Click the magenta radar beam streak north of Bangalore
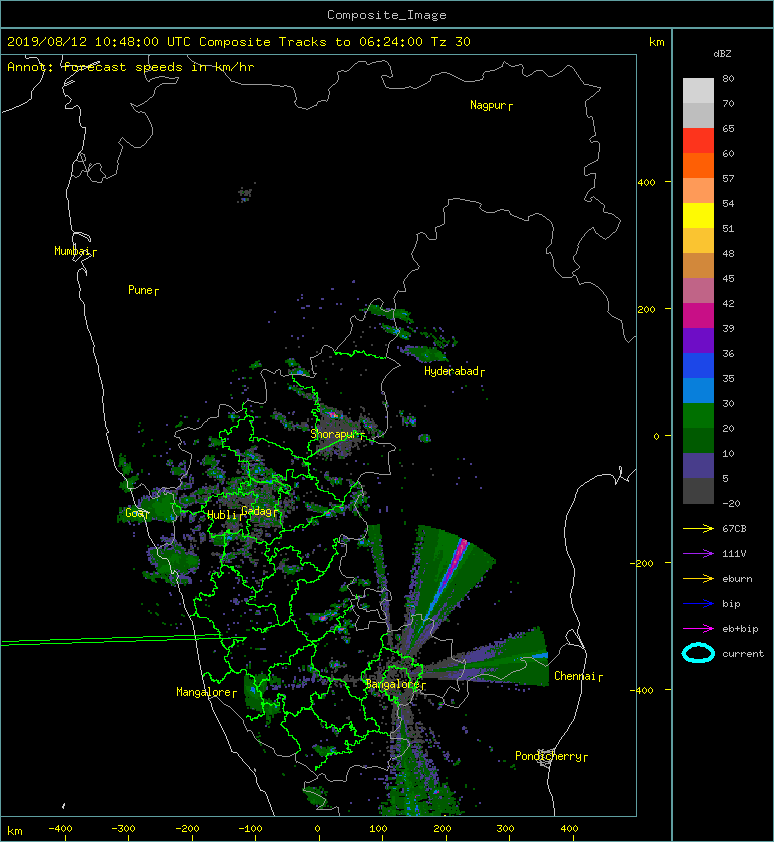 (x=458, y=557)
